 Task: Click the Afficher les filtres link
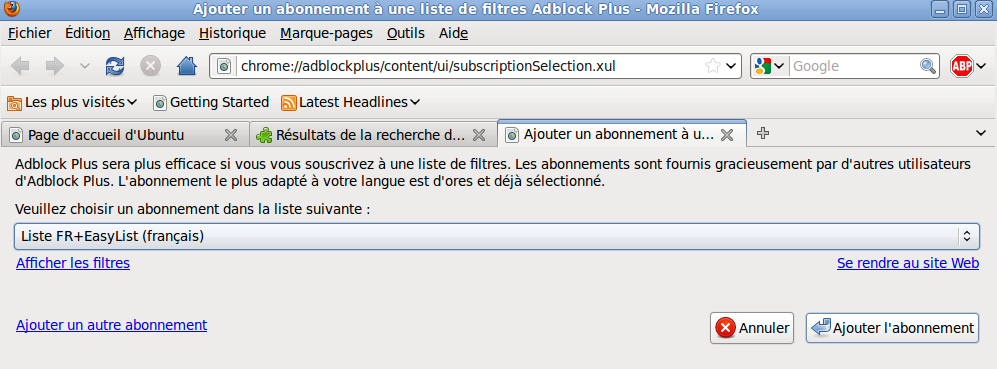coord(73,263)
